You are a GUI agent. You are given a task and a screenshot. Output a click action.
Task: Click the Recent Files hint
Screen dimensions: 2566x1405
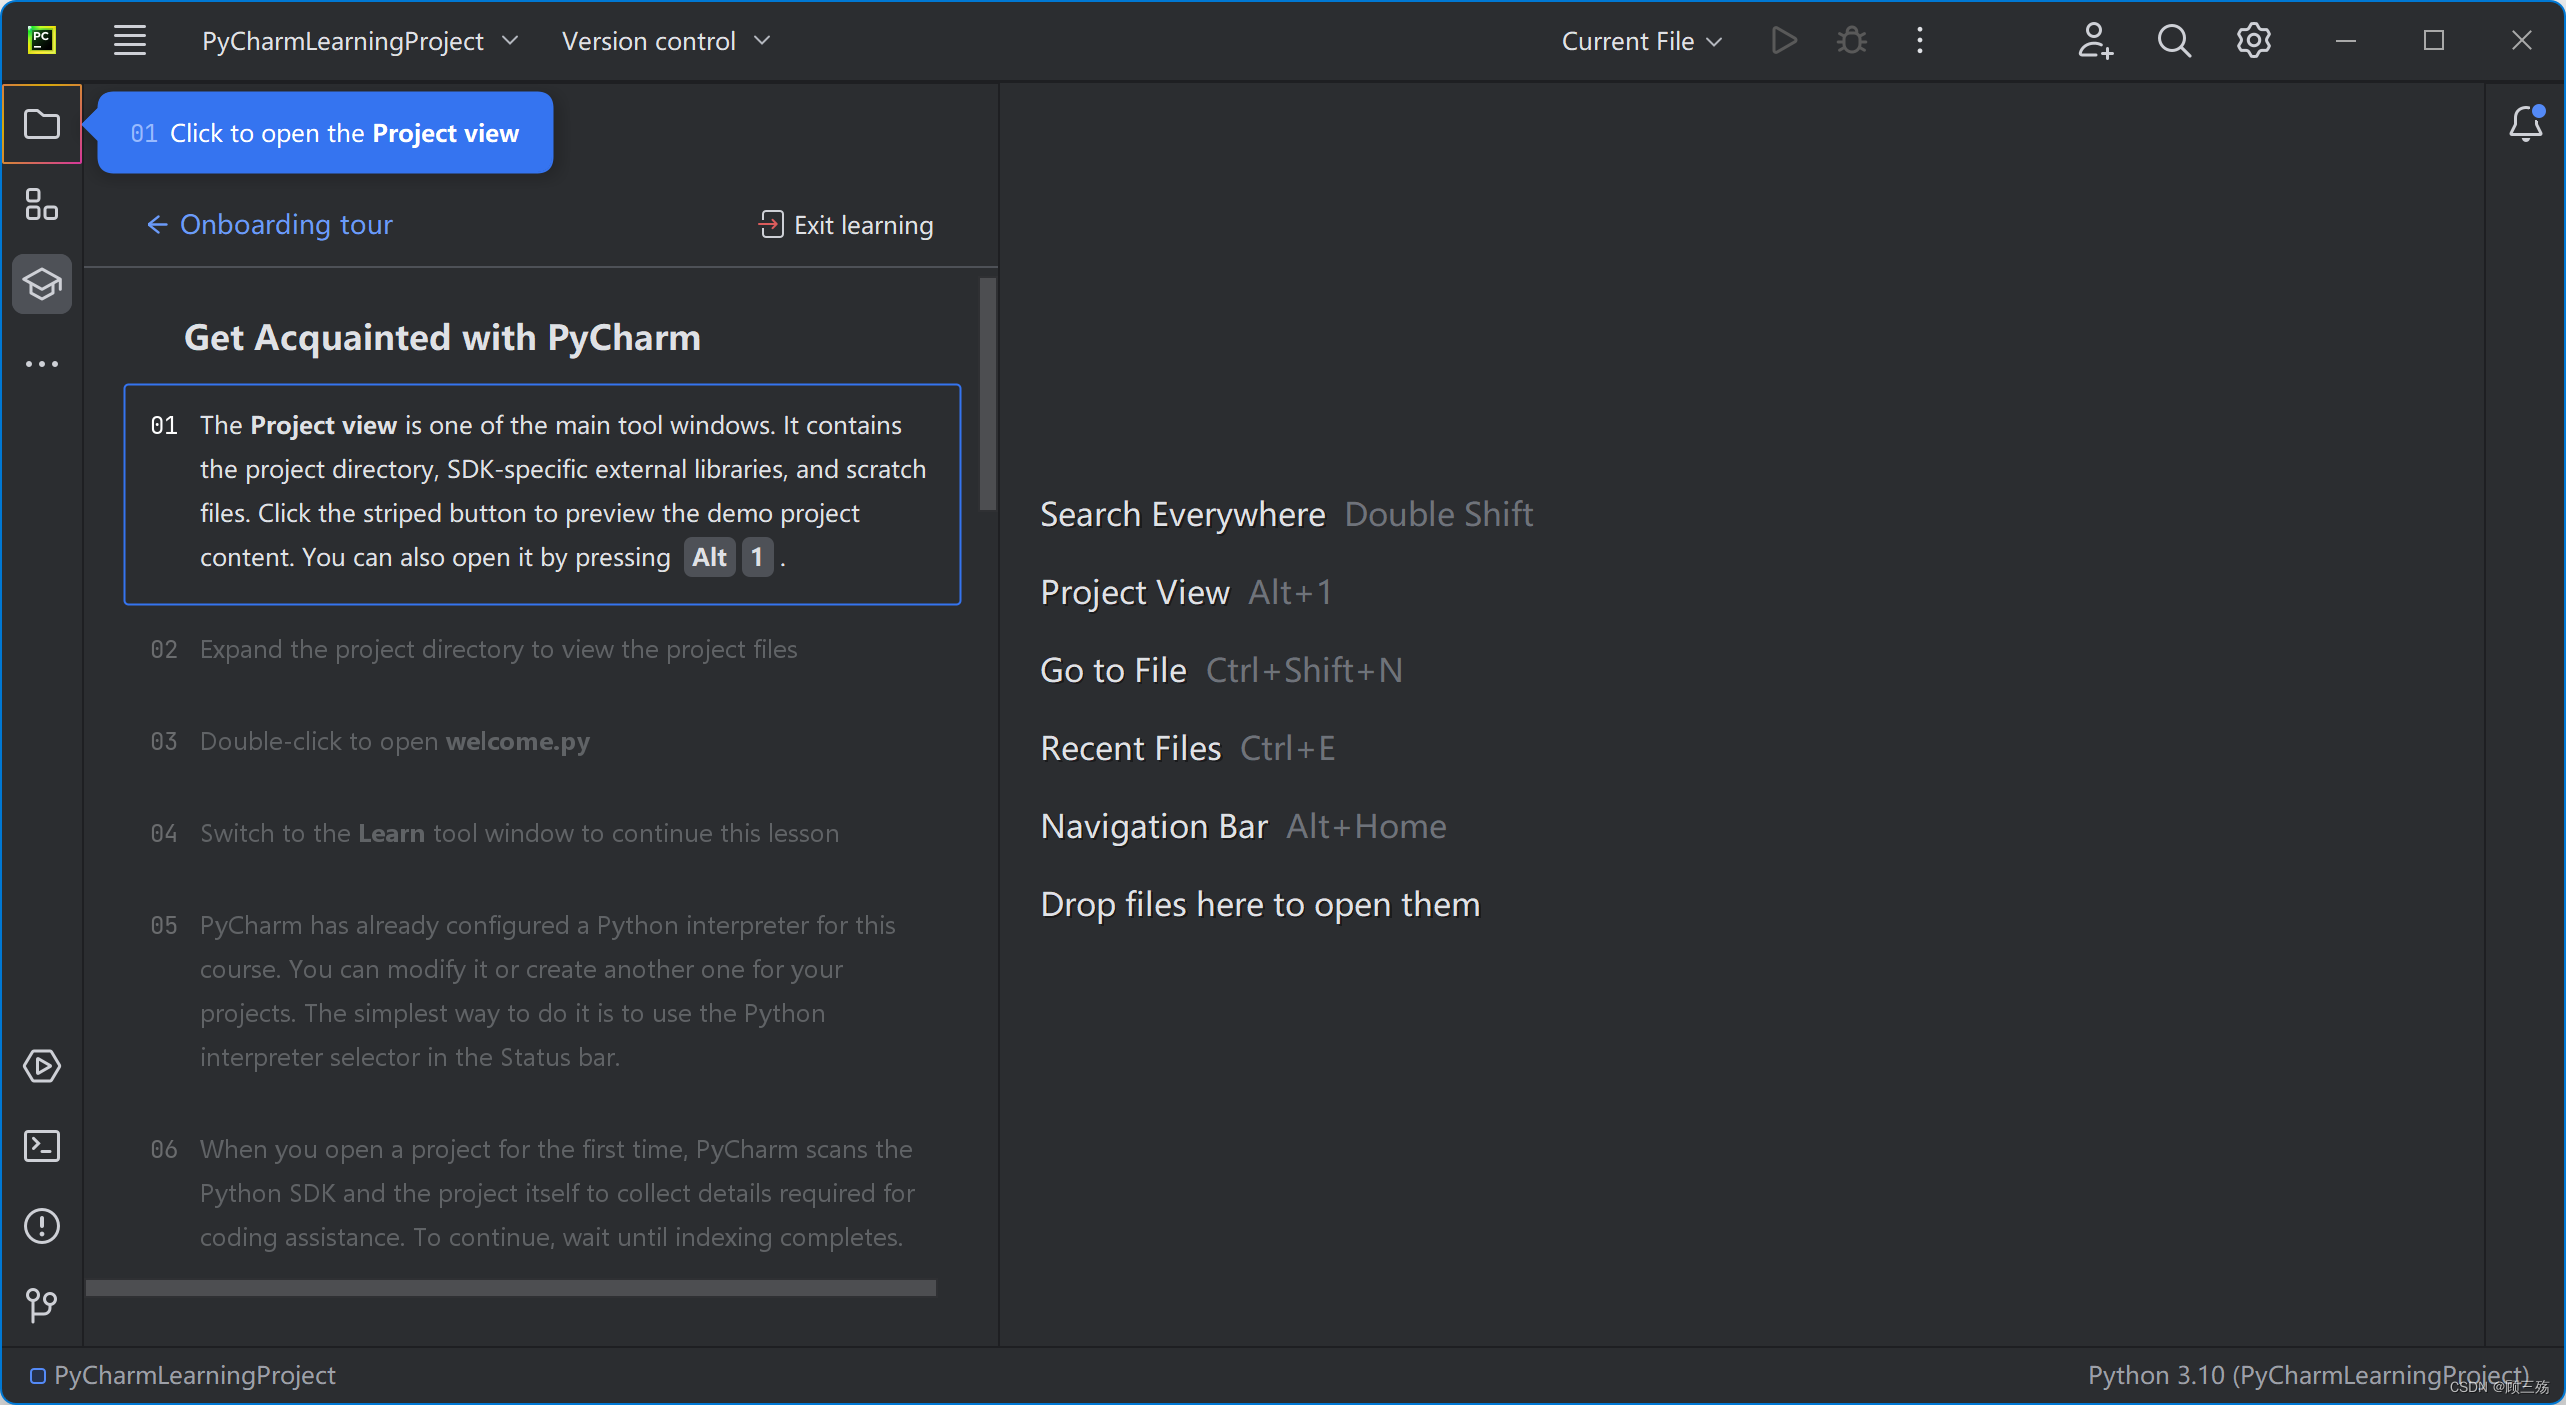coord(1188,748)
